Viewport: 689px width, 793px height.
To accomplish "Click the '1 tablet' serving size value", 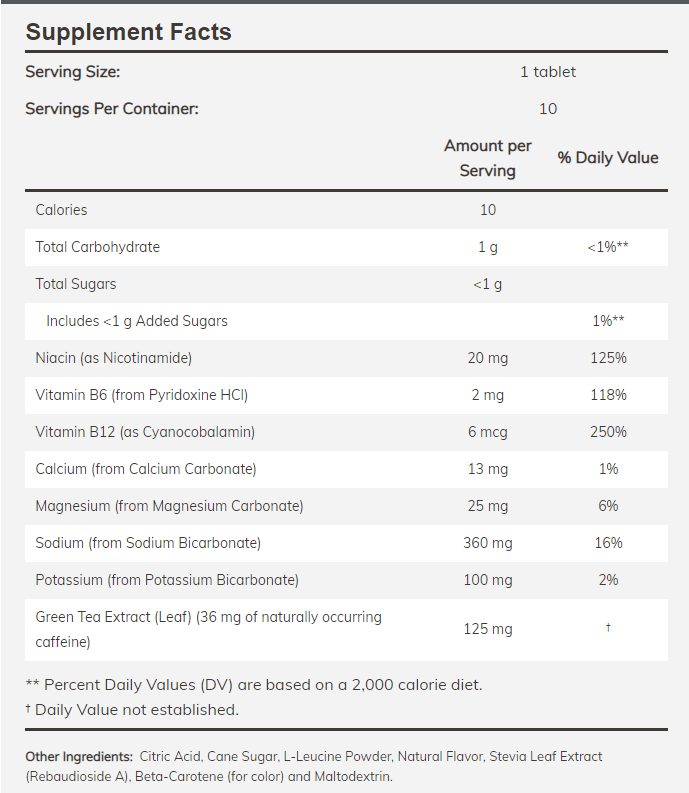I will (547, 72).
